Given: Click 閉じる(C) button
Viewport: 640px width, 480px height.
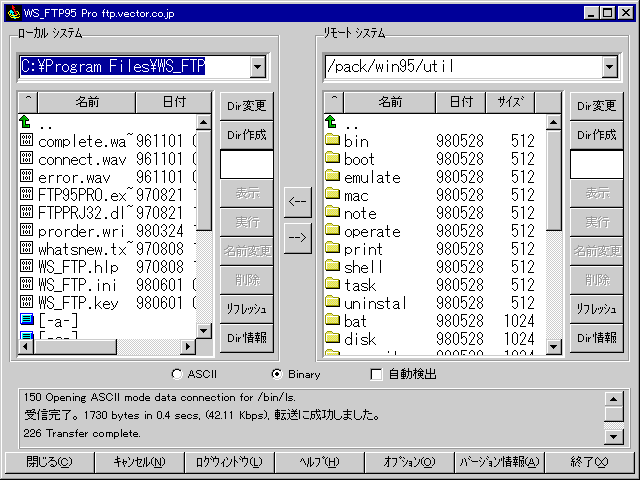Looking at the screenshot, I should pos(49,462).
